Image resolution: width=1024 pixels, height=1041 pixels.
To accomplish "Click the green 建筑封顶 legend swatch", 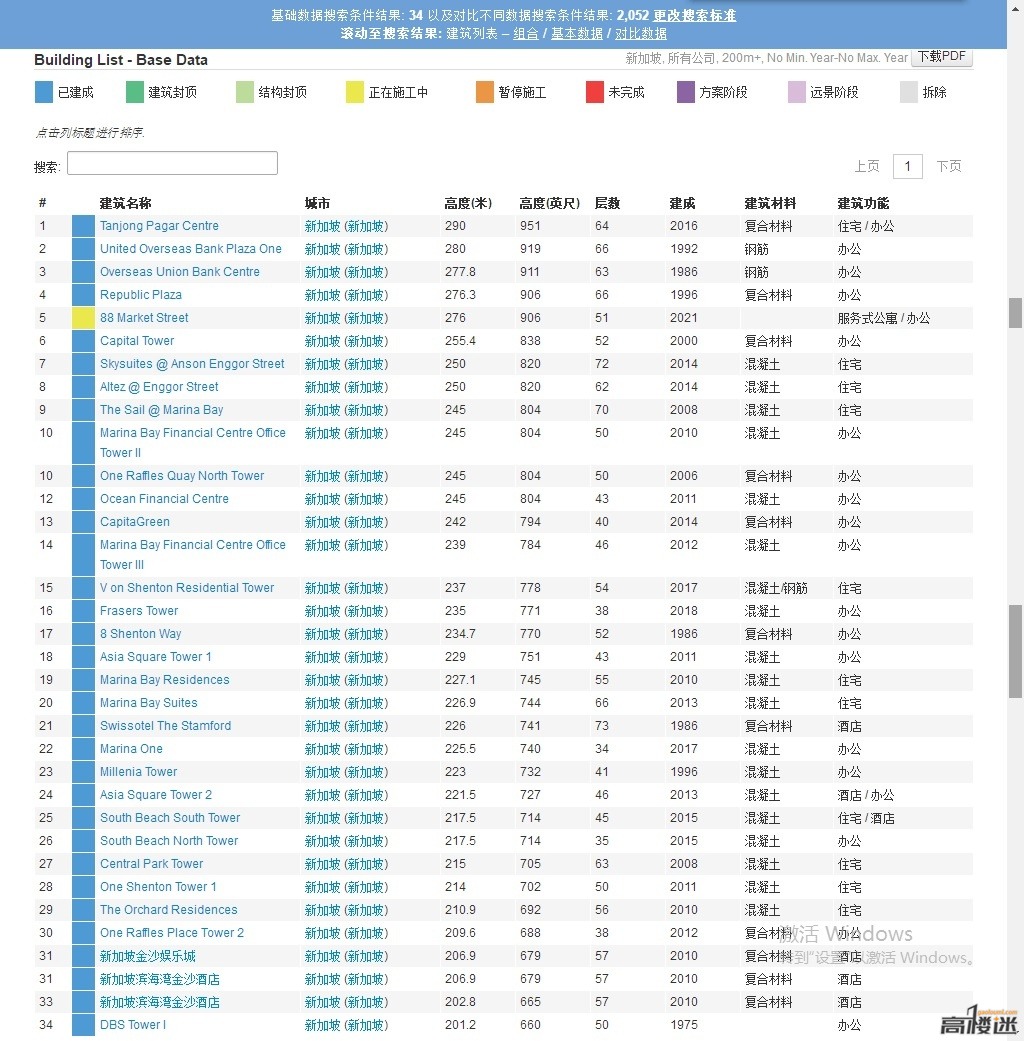I will pos(135,92).
